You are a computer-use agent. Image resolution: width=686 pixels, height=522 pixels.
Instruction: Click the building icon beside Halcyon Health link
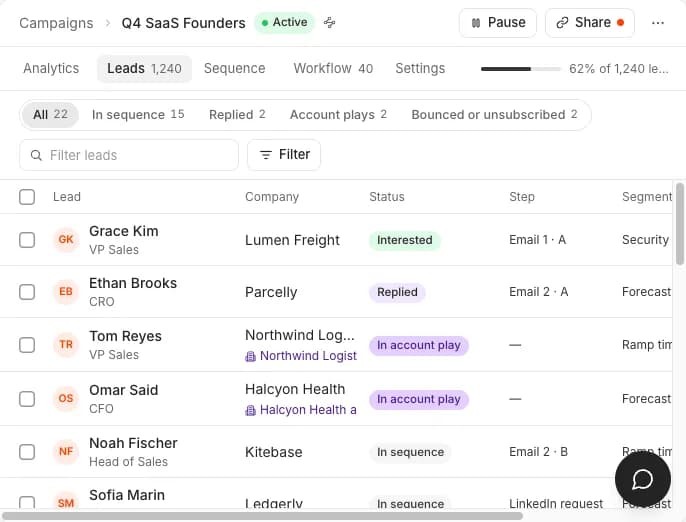pyautogui.click(x=250, y=410)
